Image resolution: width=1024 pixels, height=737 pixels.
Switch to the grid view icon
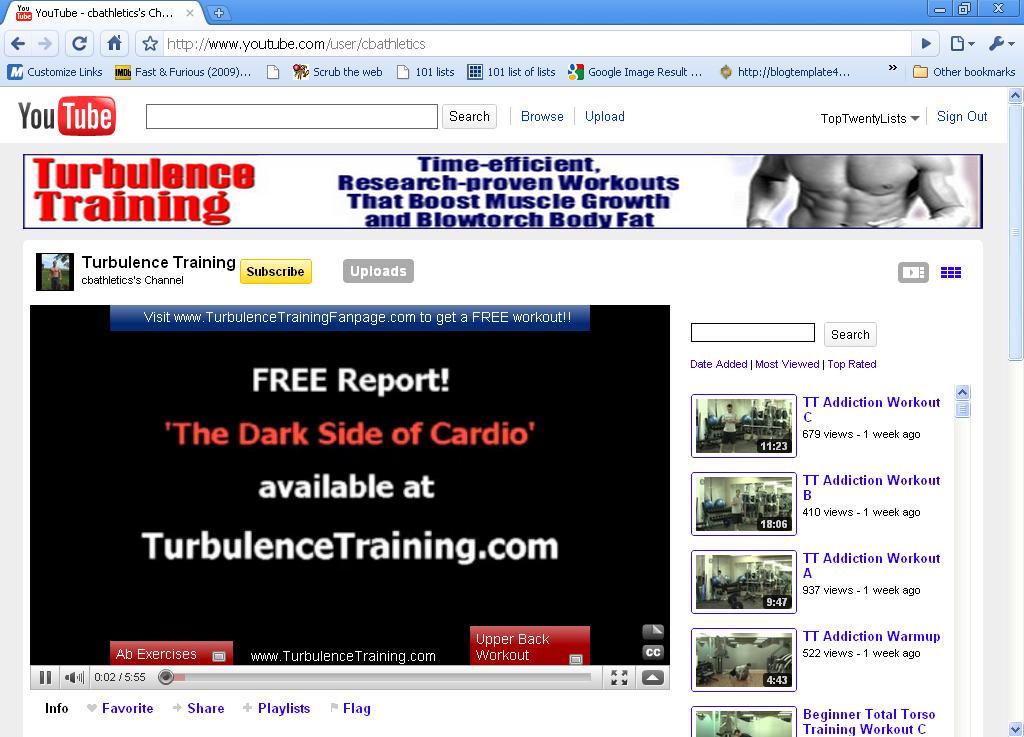(951, 272)
